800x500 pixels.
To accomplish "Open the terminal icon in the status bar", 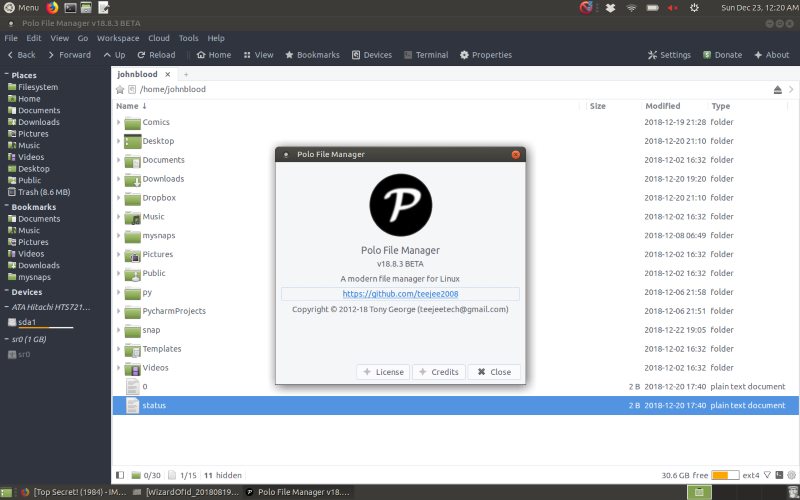I will tap(779, 475).
